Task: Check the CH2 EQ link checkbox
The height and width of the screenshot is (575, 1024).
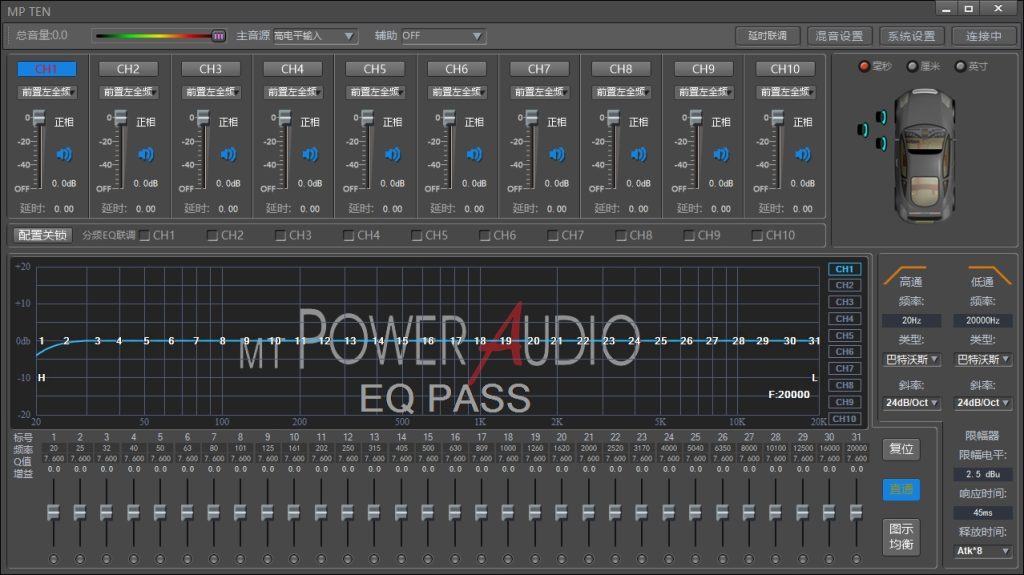Action: (x=213, y=235)
